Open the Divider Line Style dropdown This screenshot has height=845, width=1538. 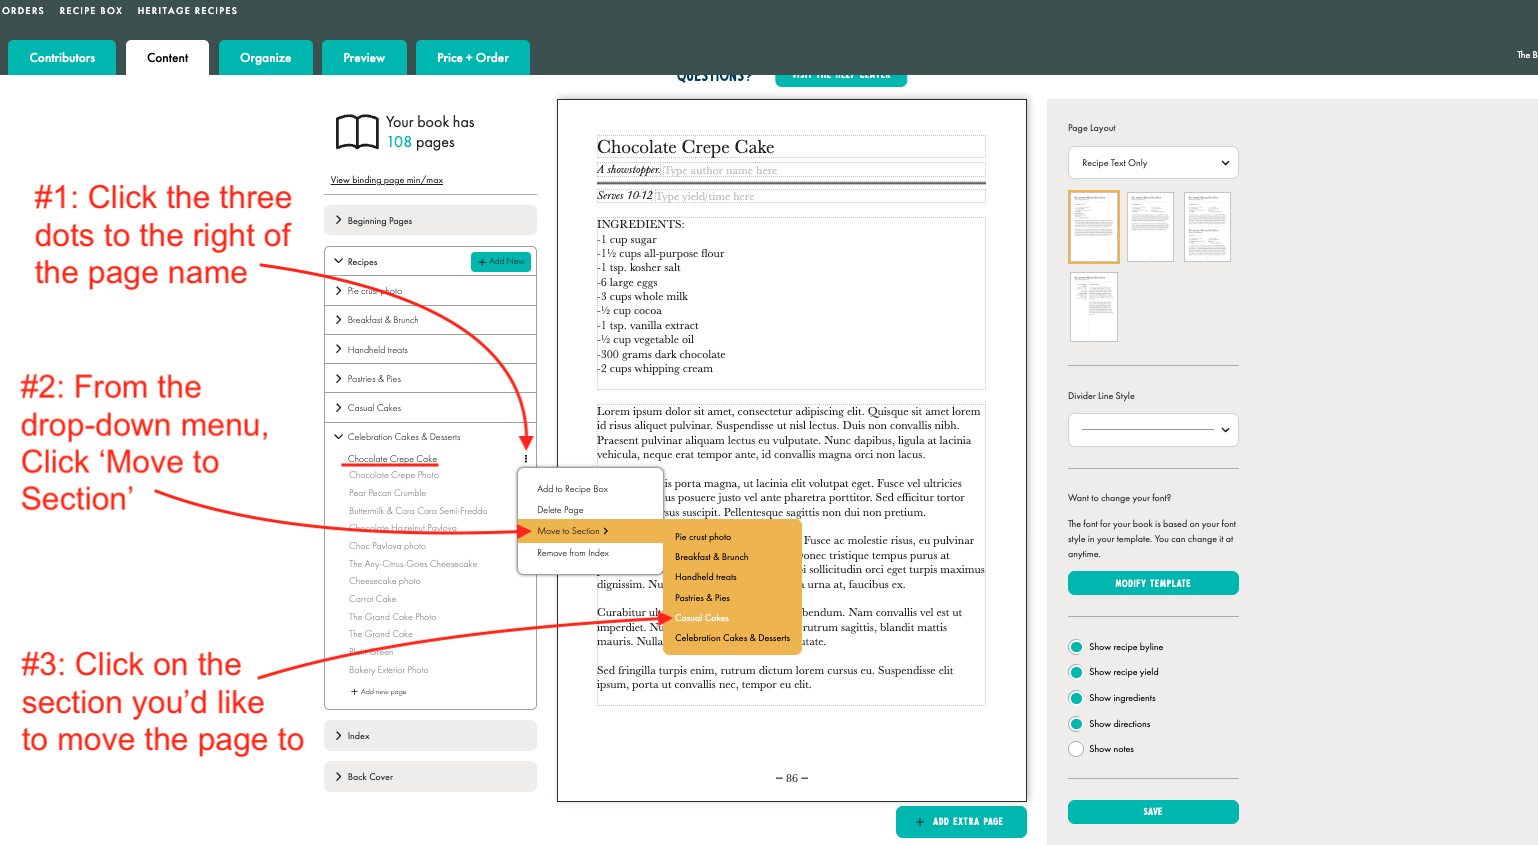click(1153, 430)
